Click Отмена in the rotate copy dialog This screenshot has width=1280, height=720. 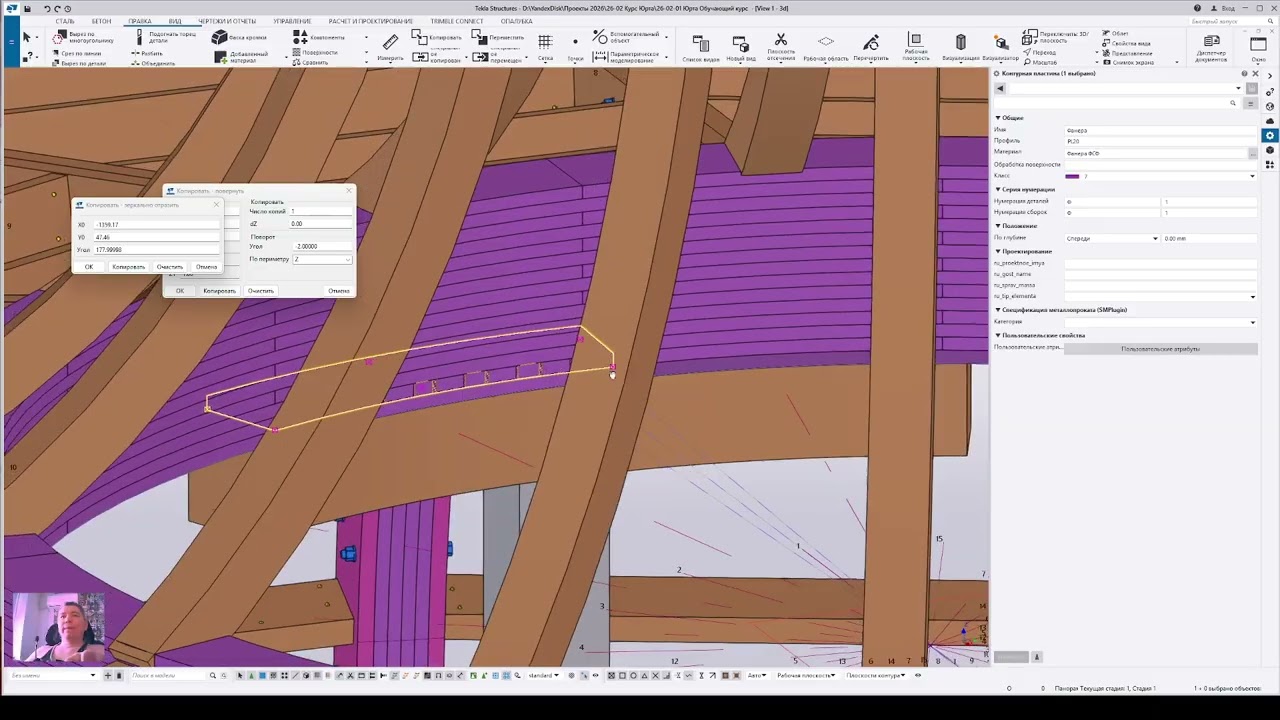pos(339,291)
